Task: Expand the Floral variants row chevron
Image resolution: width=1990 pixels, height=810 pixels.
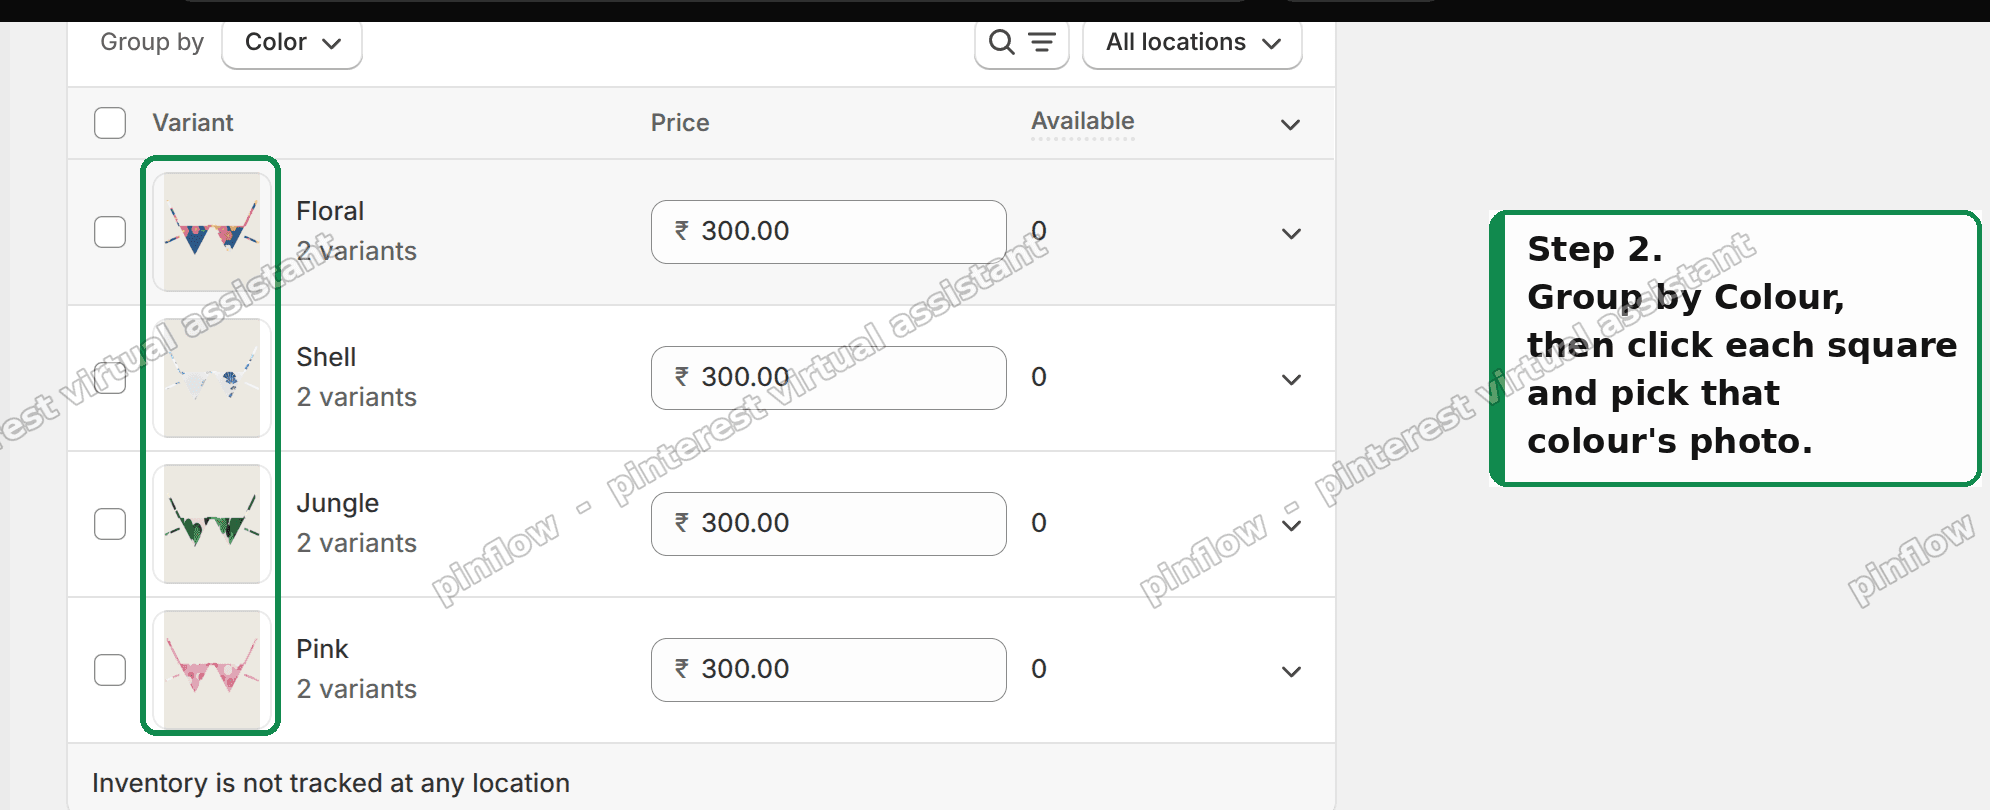Action: pos(1291,234)
